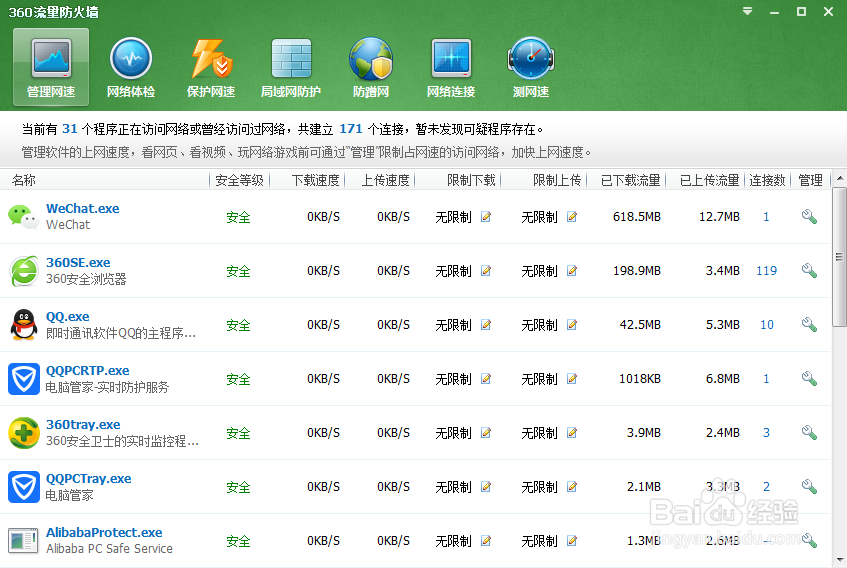Open manage wrench for 360SE.exe
847x568 pixels.
point(809,271)
